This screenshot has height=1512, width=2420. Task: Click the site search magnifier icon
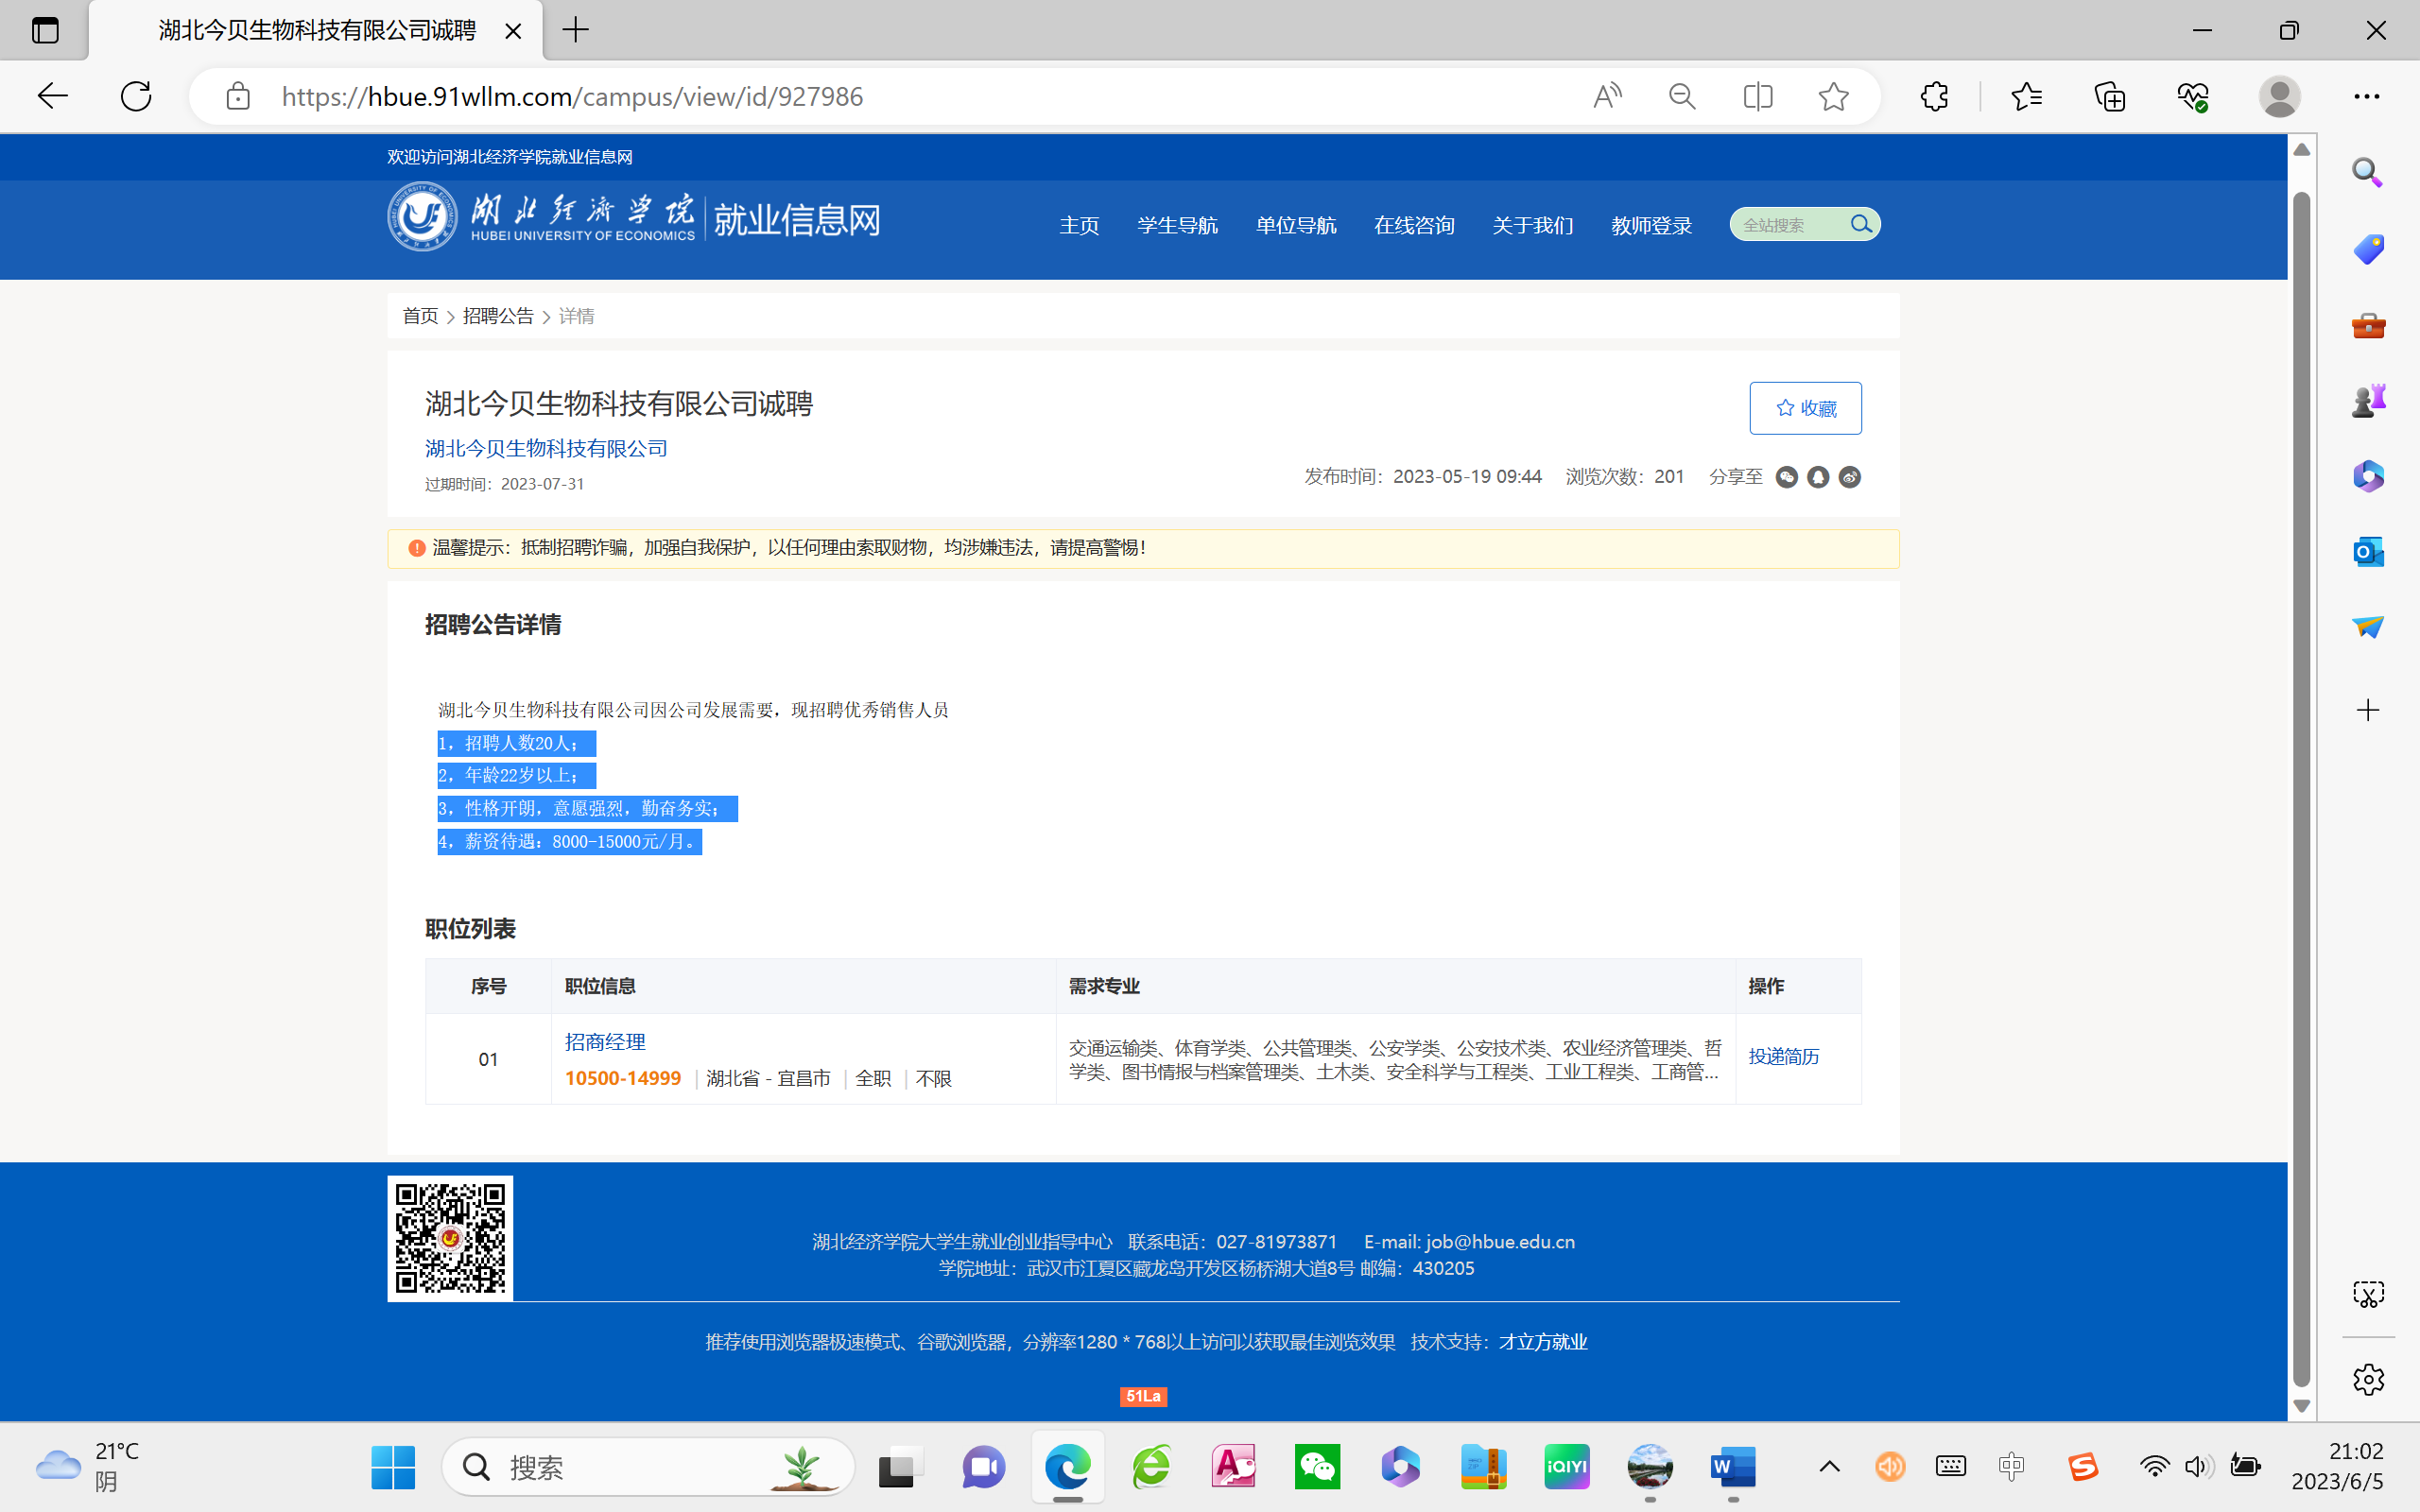1860,224
